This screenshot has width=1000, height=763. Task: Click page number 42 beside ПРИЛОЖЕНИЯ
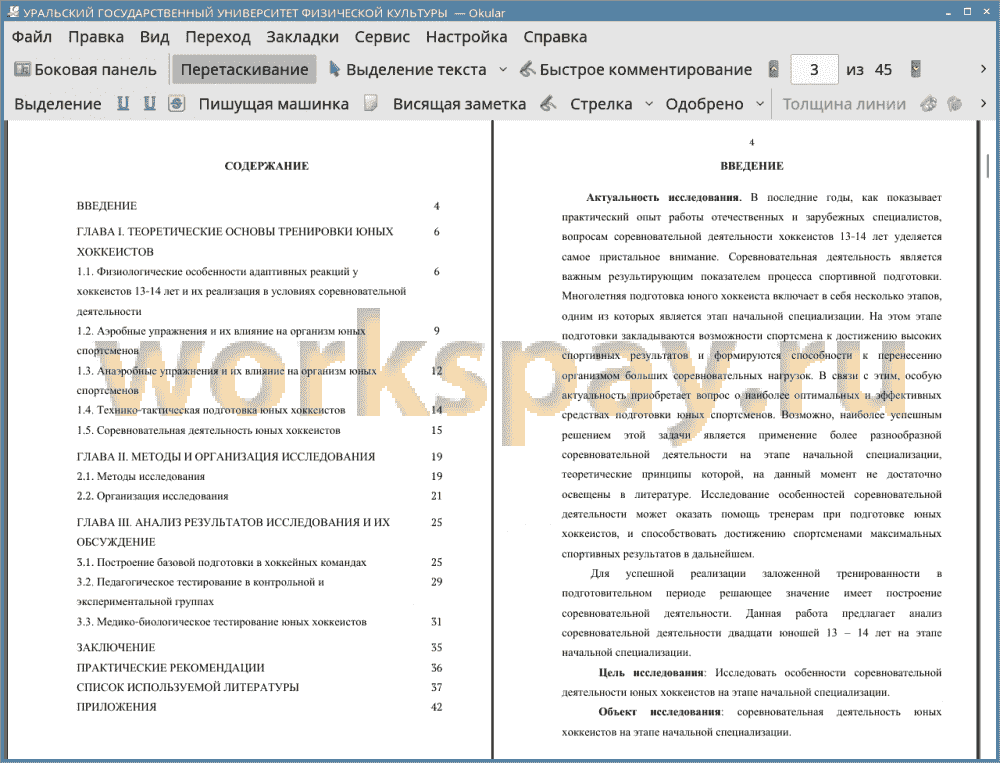tap(436, 707)
